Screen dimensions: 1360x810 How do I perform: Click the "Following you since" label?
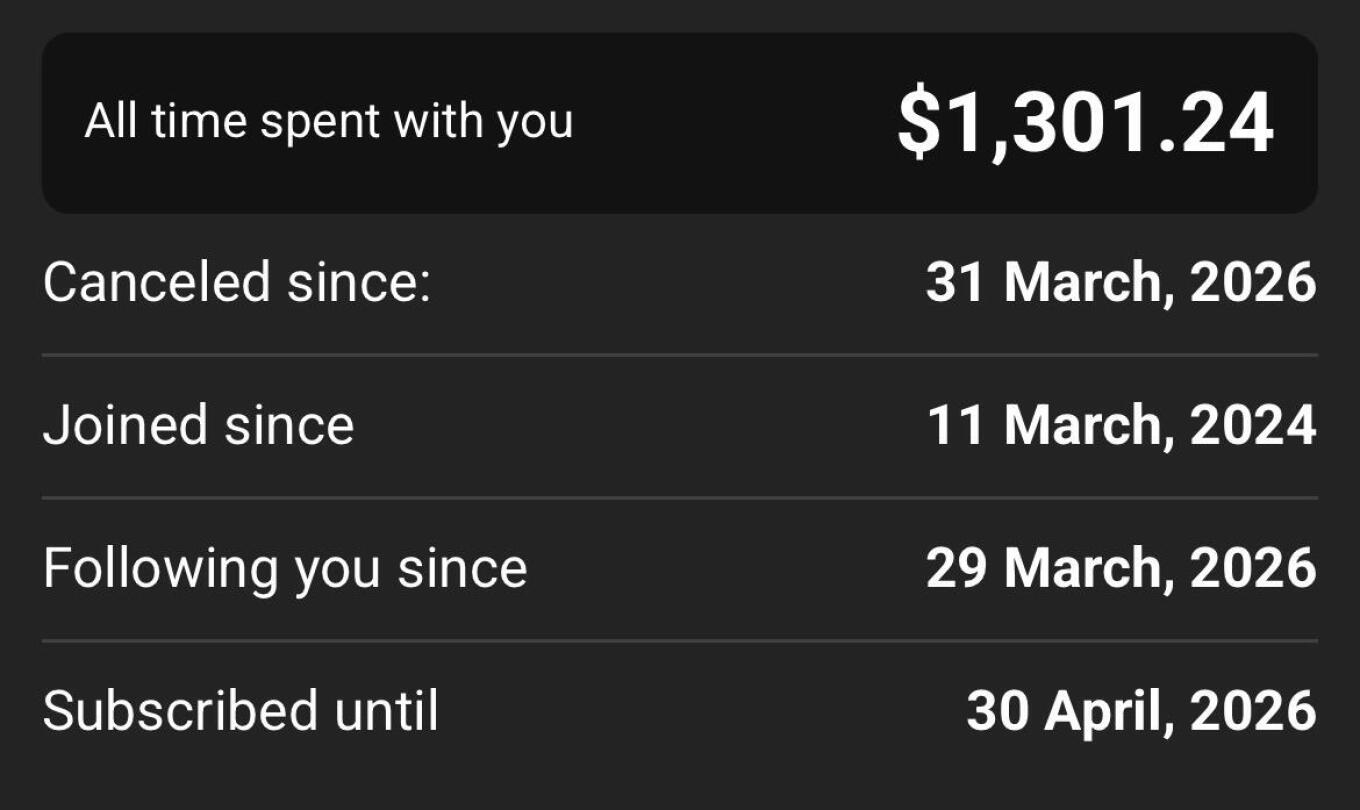tap(284, 568)
